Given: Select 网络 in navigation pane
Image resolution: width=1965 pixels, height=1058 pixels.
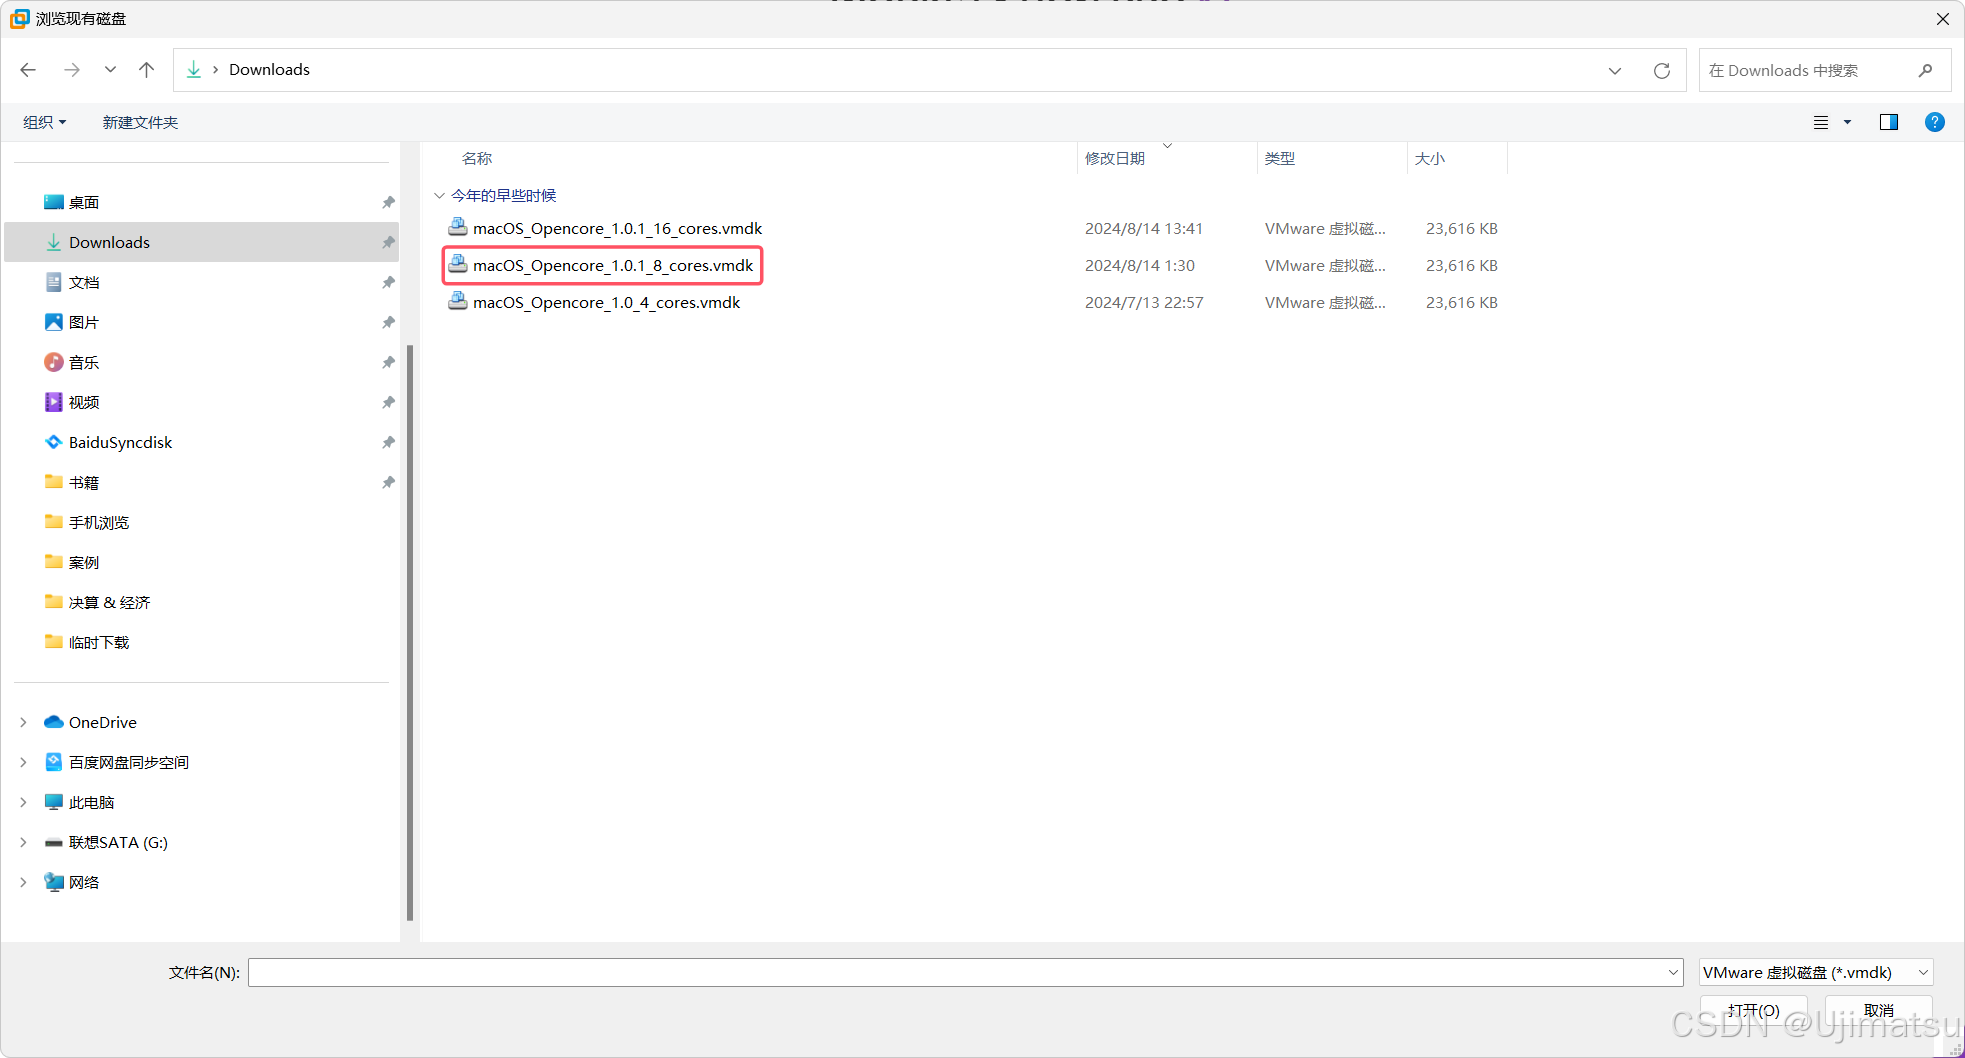Looking at the screenshot, I should pyautogui.click(x=84, y=882).
